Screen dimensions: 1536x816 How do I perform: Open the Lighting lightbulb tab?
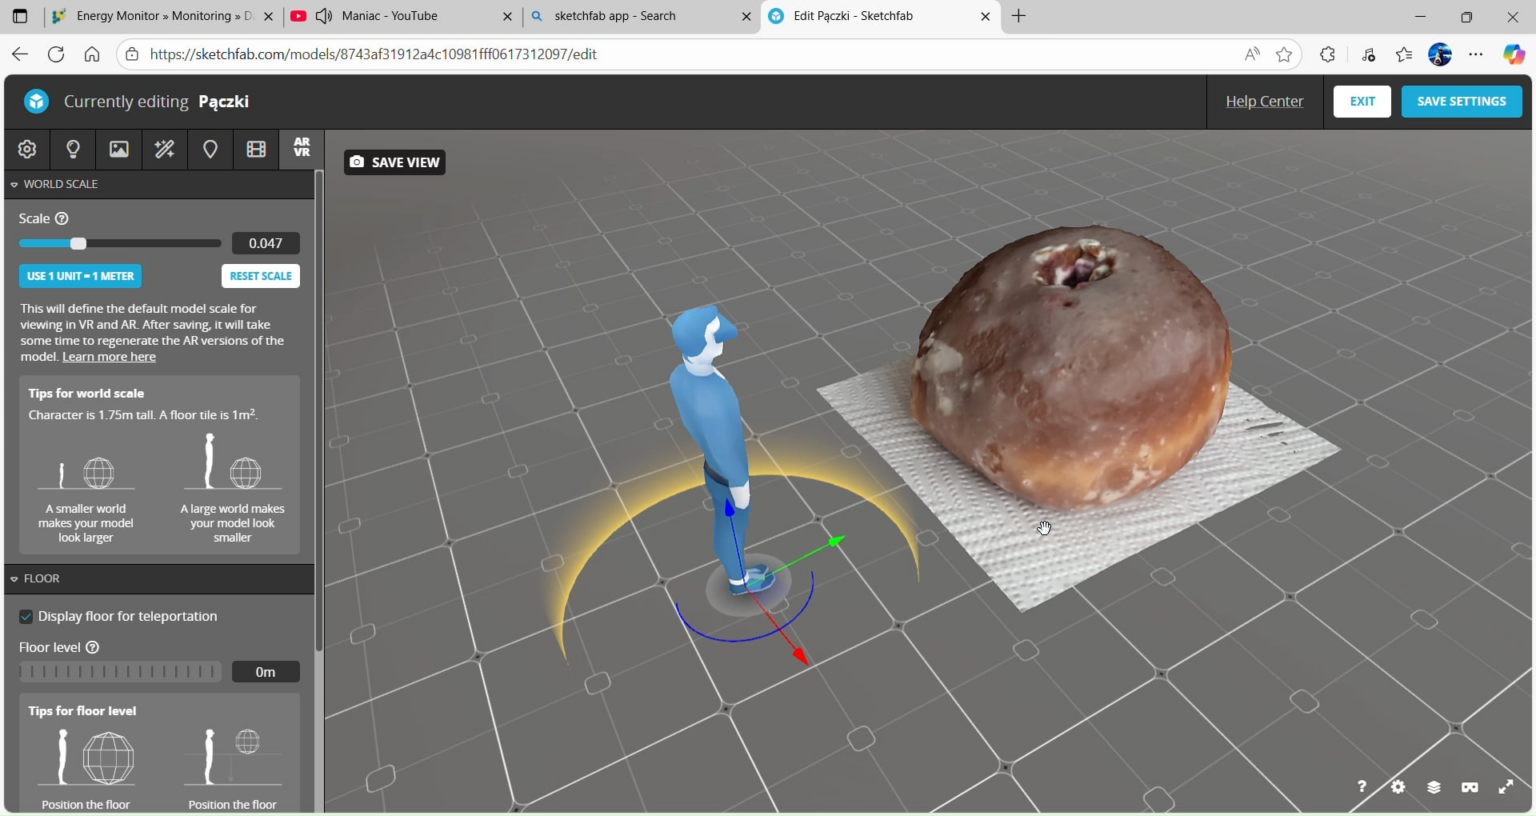(x=73, y=149)
